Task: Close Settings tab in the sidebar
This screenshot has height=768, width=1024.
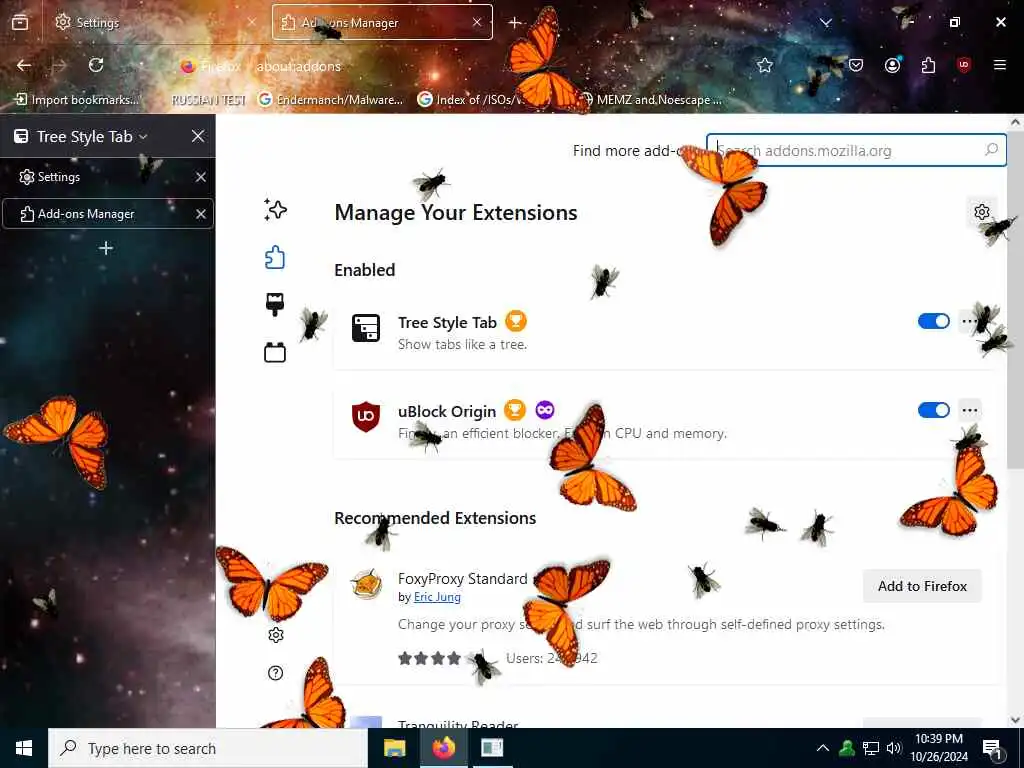Action: 200,177
